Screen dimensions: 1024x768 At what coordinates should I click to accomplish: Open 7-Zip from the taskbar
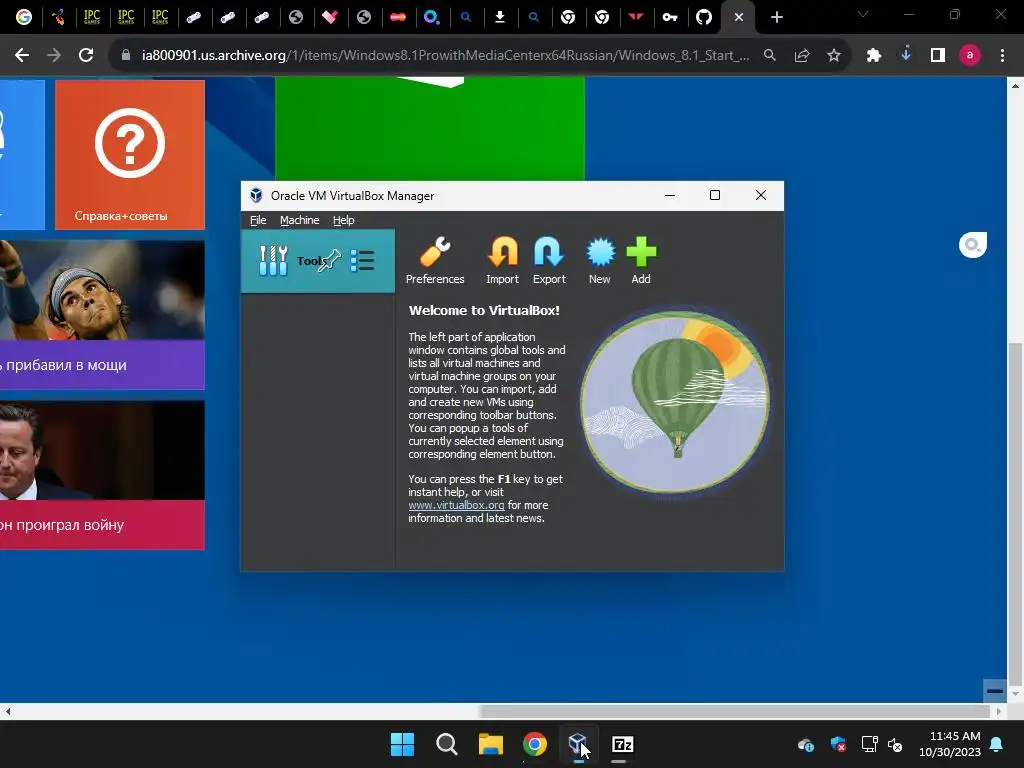pos(622,744)
